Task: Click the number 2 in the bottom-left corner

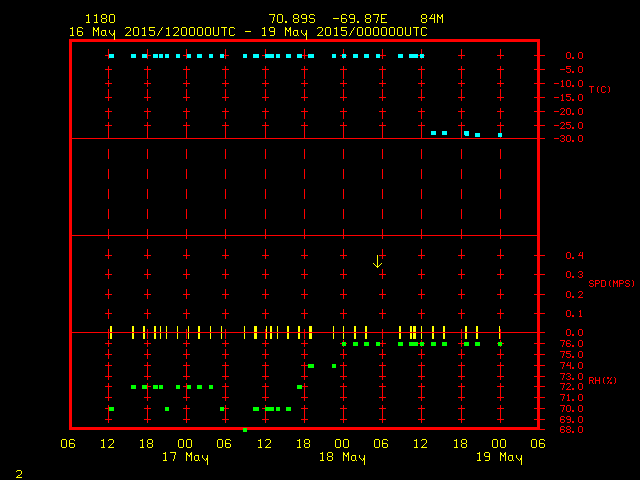Action: point(18,472)
